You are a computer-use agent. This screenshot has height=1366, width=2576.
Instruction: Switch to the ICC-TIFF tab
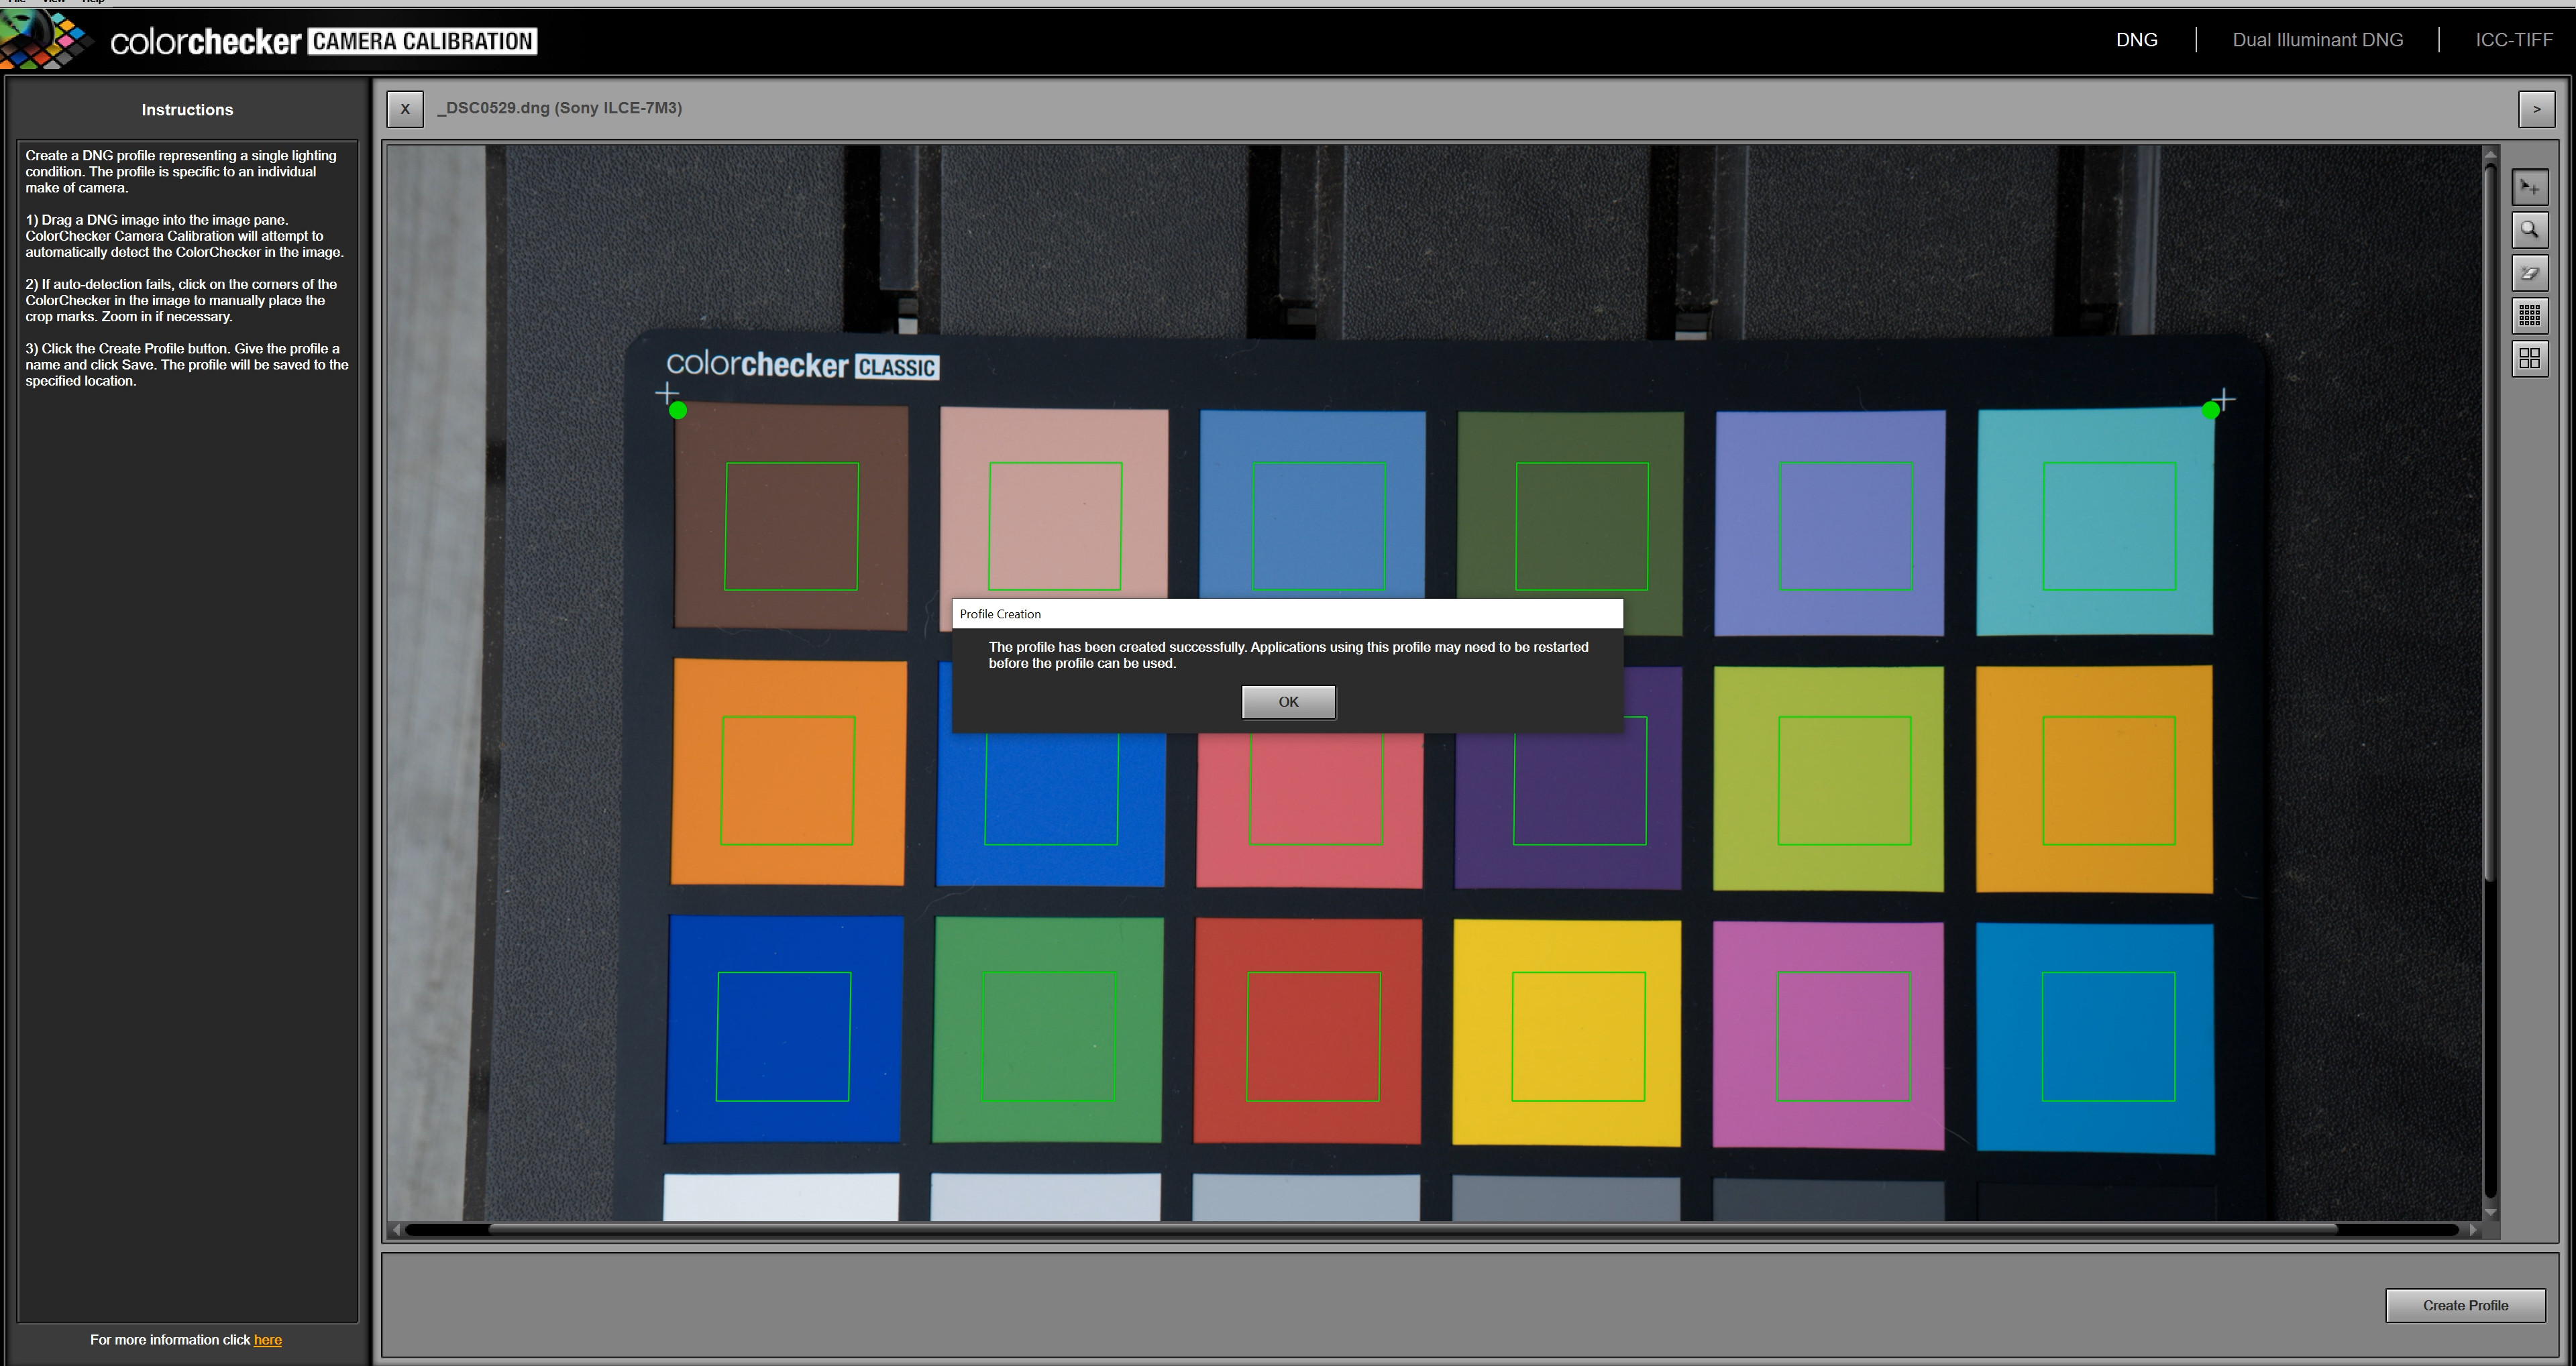[2513, 40]
